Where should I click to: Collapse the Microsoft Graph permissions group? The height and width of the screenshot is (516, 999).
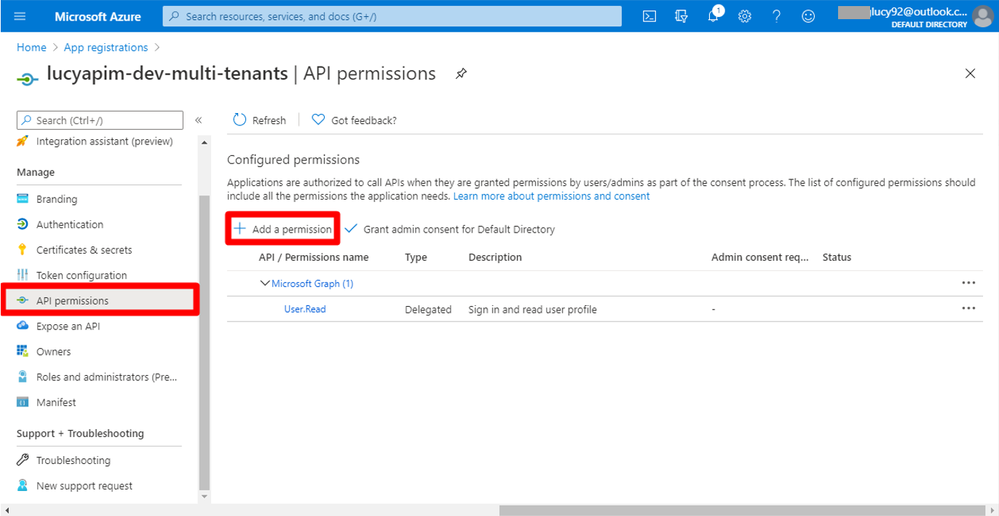coord(265,283)
